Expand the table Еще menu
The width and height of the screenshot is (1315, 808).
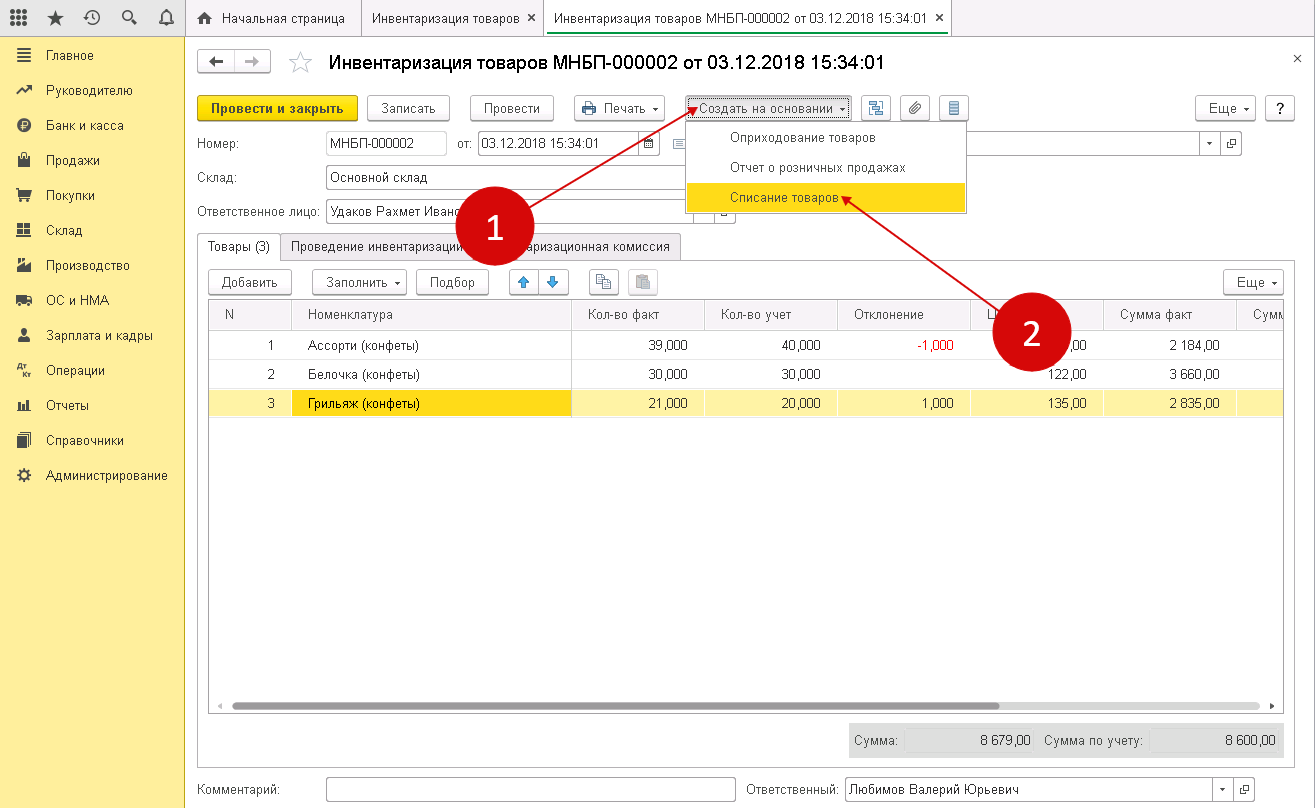pyautogui.click(x=1253, y=282)
